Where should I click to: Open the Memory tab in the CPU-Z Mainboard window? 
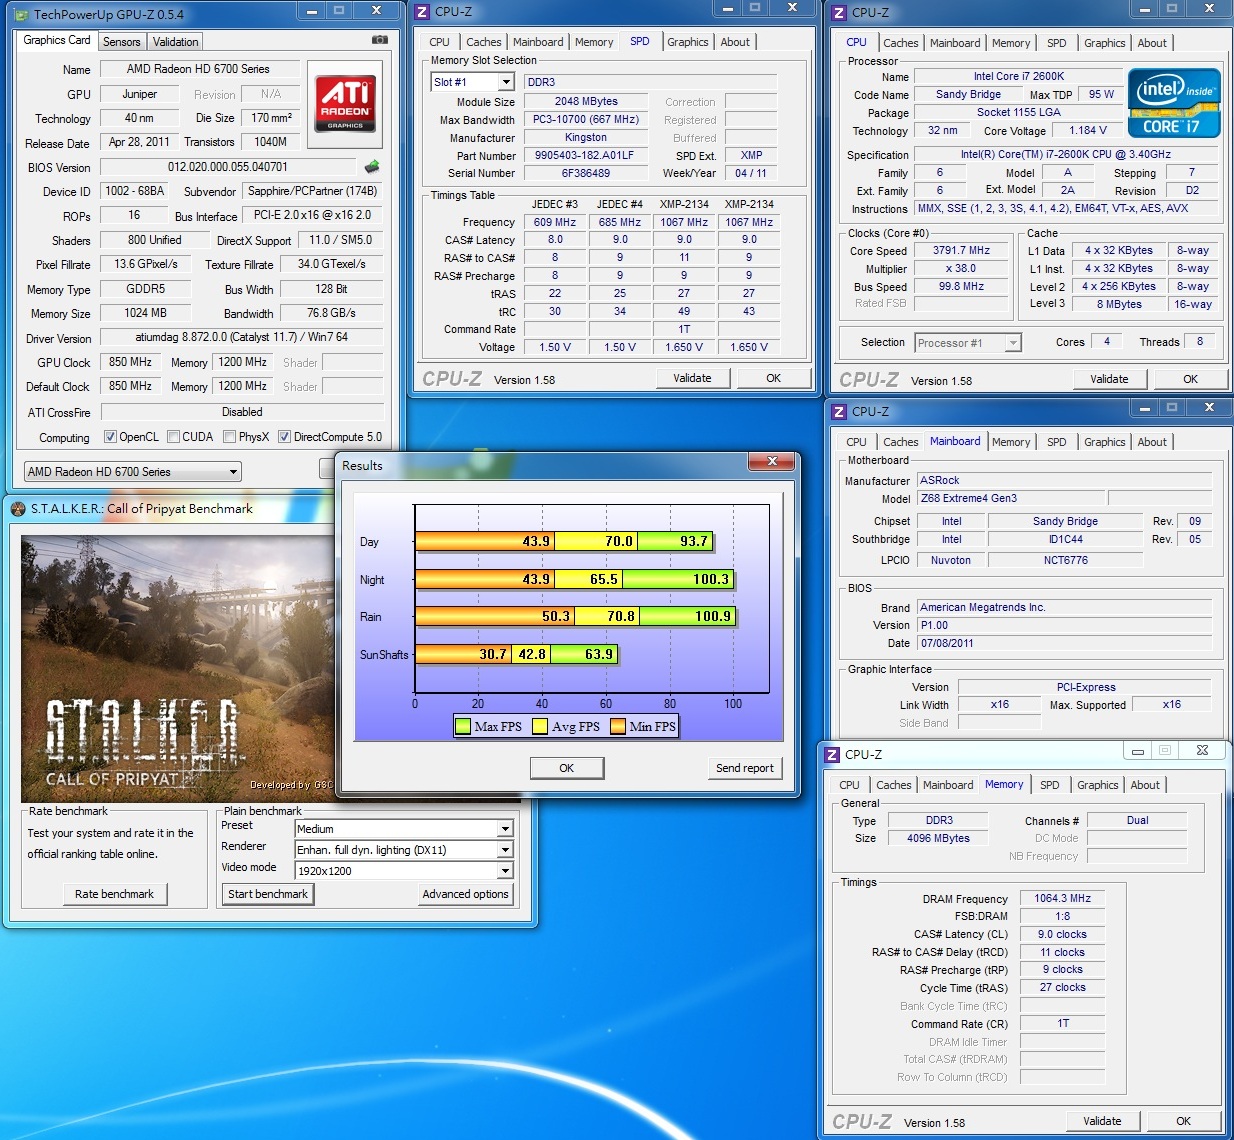[x=1011, y=442]
